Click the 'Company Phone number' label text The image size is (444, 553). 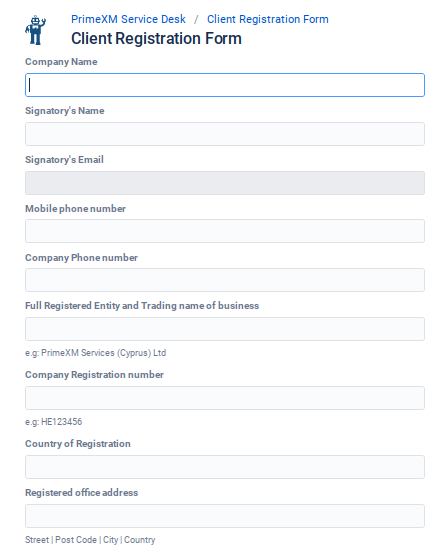[x=81, y=258]
